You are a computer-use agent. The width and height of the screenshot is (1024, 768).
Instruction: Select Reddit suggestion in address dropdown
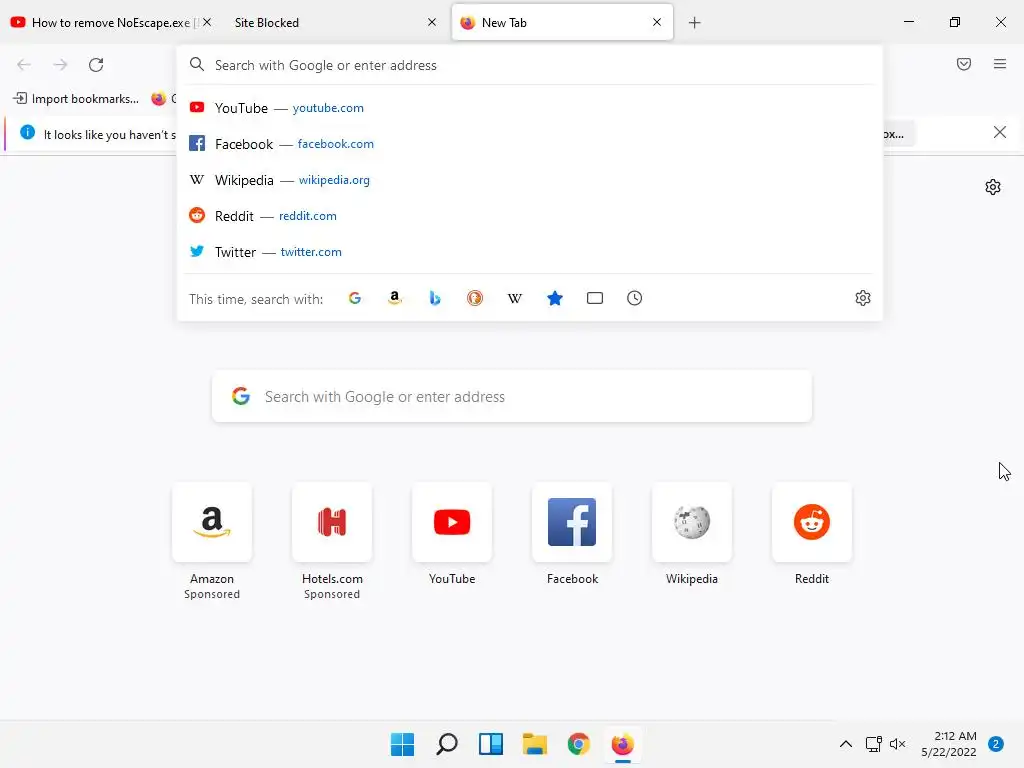click(530, 216)
